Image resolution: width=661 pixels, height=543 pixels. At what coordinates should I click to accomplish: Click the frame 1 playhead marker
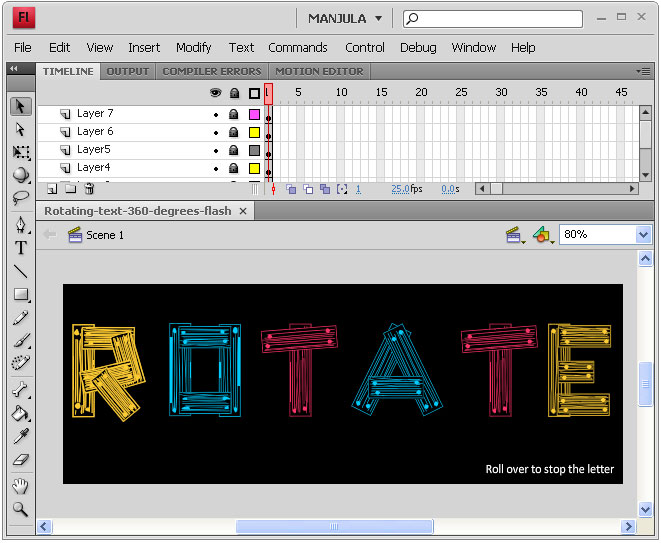pyautogui.click(x=269, y=94)
